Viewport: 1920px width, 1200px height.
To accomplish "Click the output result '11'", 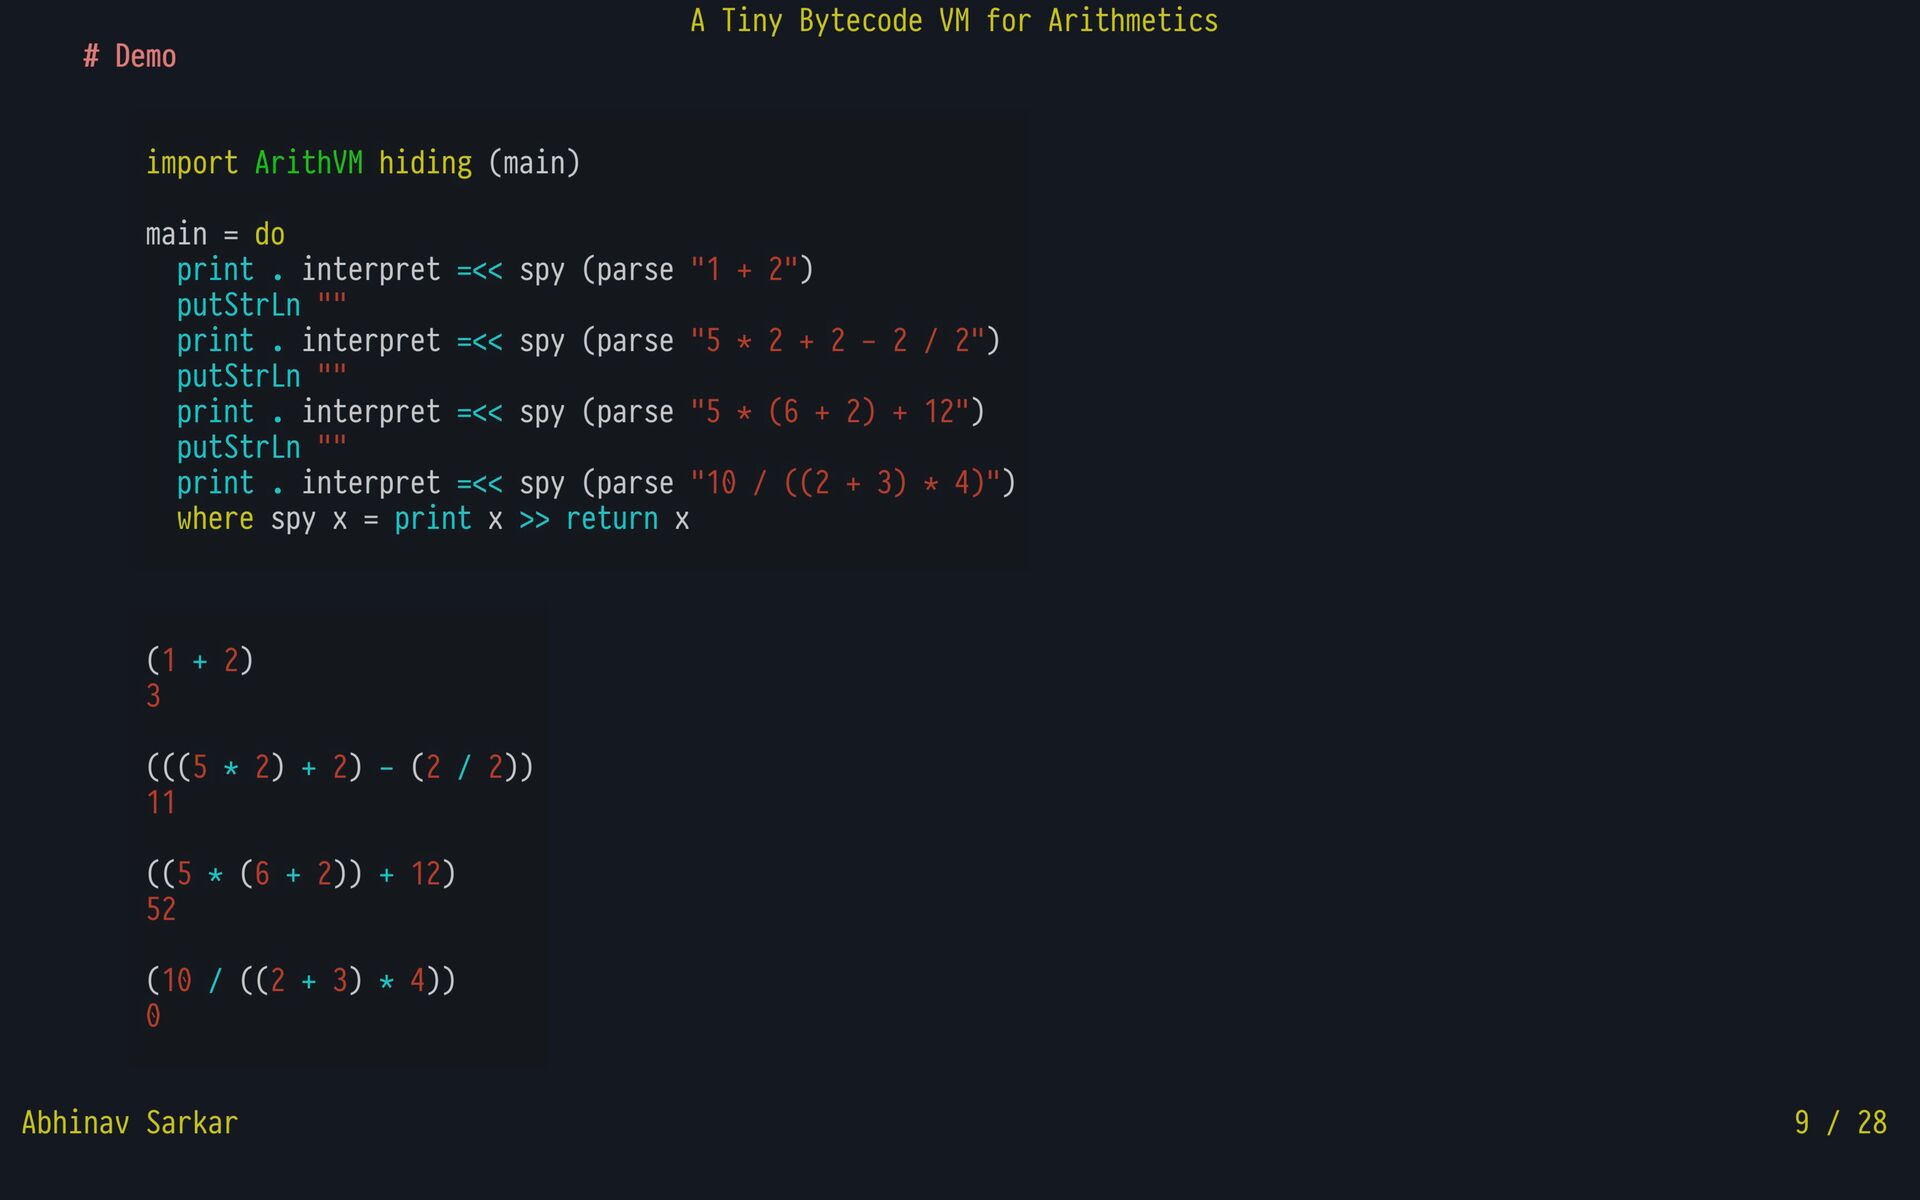I will click(x=161, y=803).
